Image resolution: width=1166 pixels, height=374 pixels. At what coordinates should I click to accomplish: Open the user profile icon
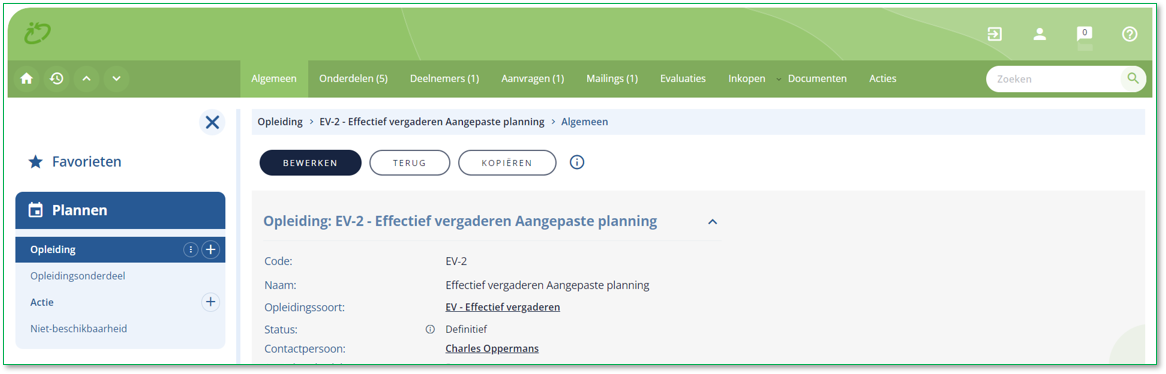click(x=1040, y=34)
